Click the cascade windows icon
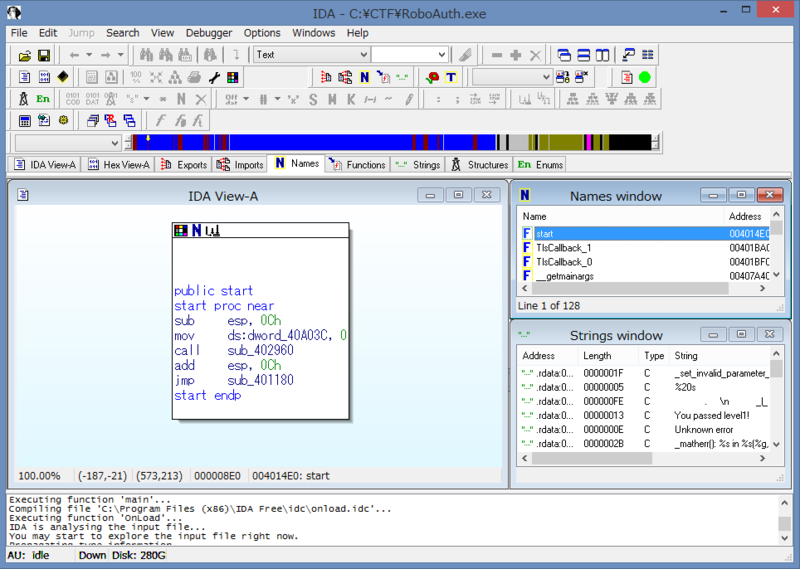This screenshot has width=800, height=569. (x=564, y=55)
